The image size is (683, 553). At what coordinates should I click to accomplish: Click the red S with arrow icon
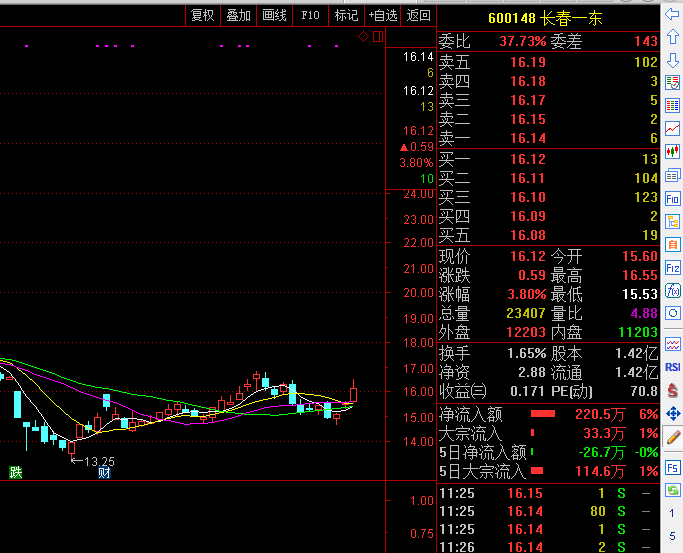click(x=673, y=390)
